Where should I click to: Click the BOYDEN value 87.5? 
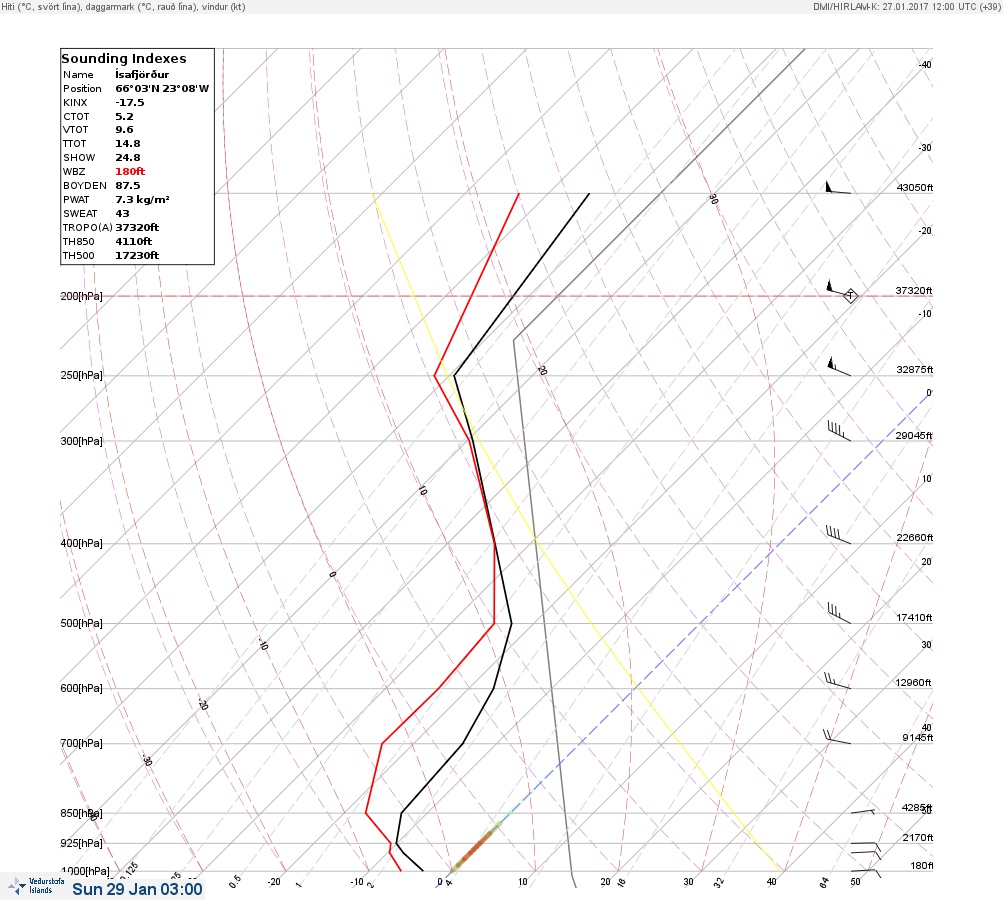coord(127,186)
